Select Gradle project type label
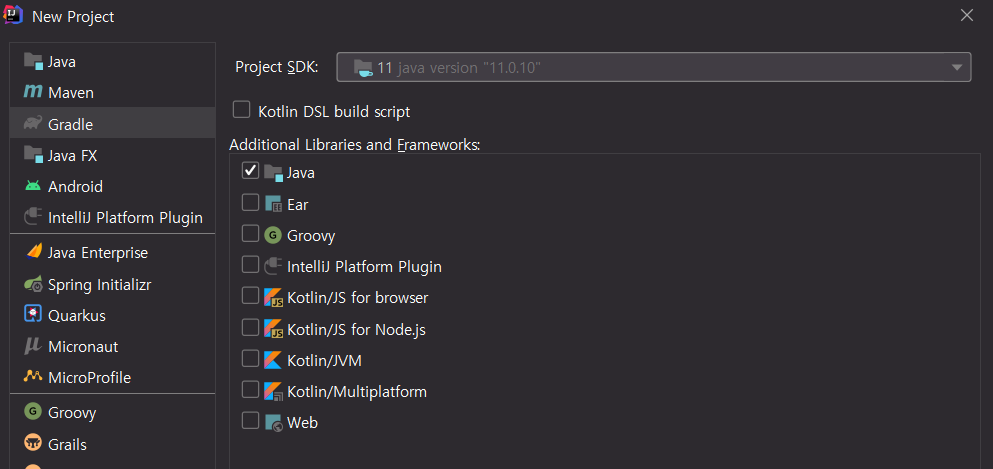 pyautogui.click(x=70, y=125)
